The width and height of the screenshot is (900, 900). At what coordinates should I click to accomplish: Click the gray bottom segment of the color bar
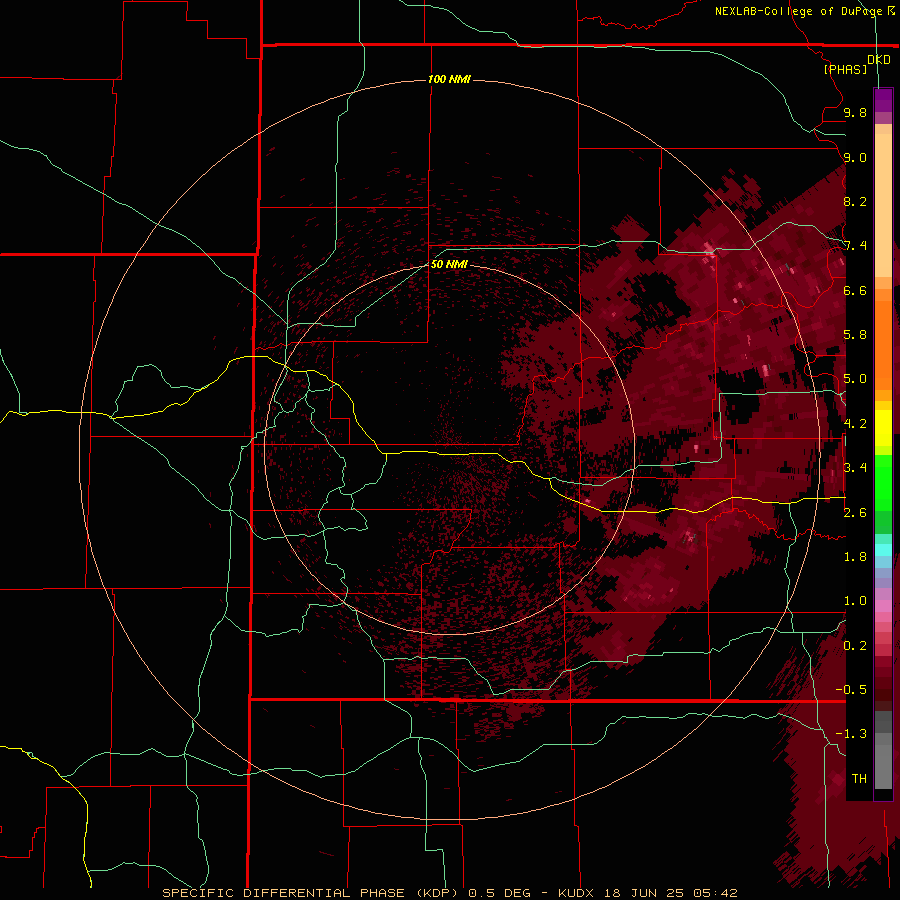pos(883,761)
